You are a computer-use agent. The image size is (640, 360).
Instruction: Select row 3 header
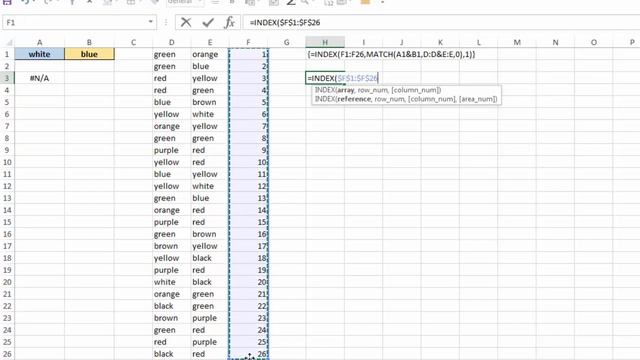point(7,78)
